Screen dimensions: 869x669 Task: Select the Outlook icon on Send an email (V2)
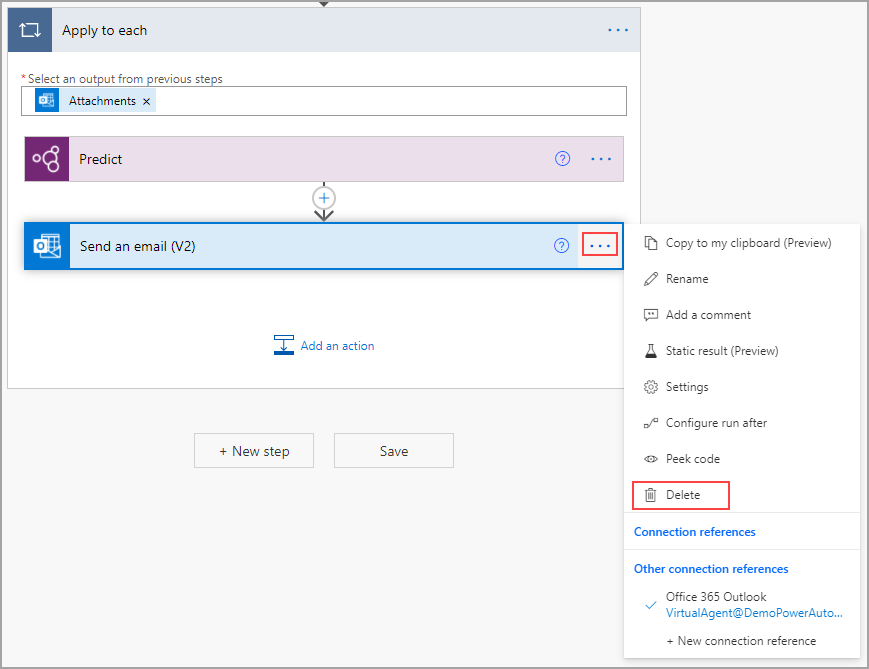46,244
